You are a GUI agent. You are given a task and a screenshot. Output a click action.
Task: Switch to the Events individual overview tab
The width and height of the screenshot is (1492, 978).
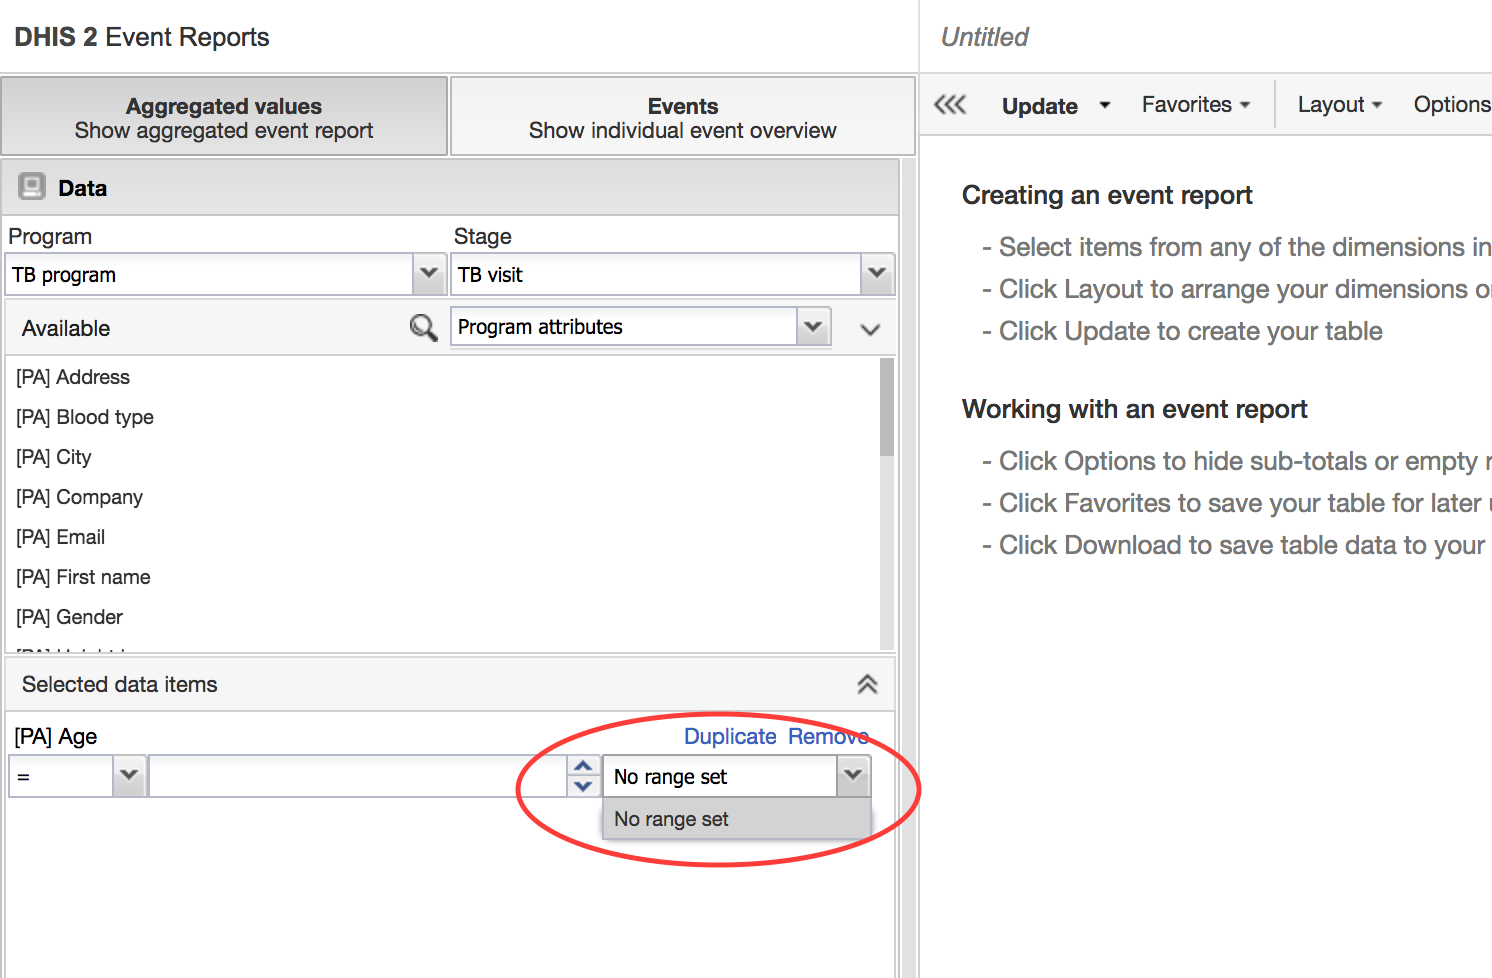tap(682, 117)
